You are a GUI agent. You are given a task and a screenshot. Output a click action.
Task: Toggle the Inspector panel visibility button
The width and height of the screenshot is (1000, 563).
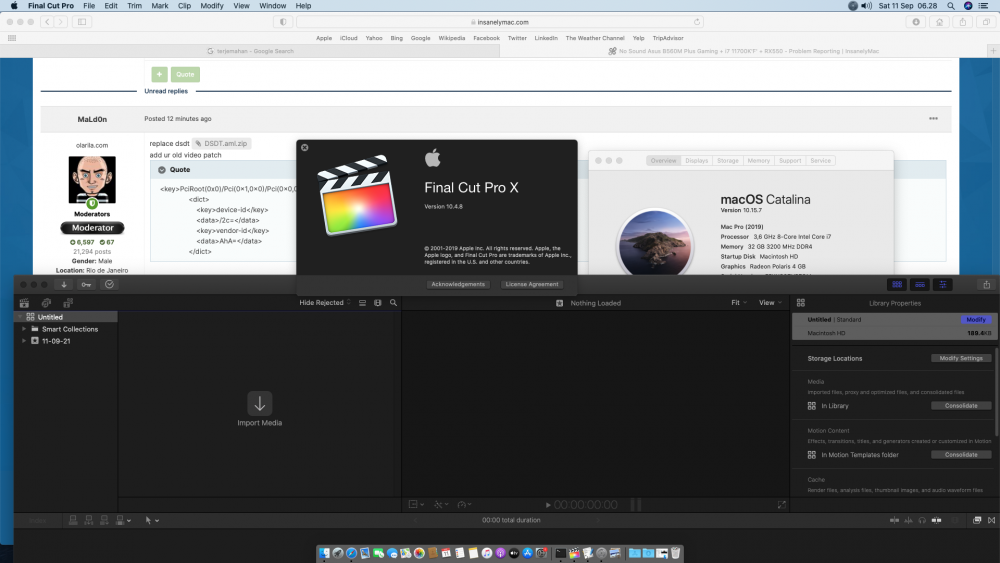pos(943,284)
